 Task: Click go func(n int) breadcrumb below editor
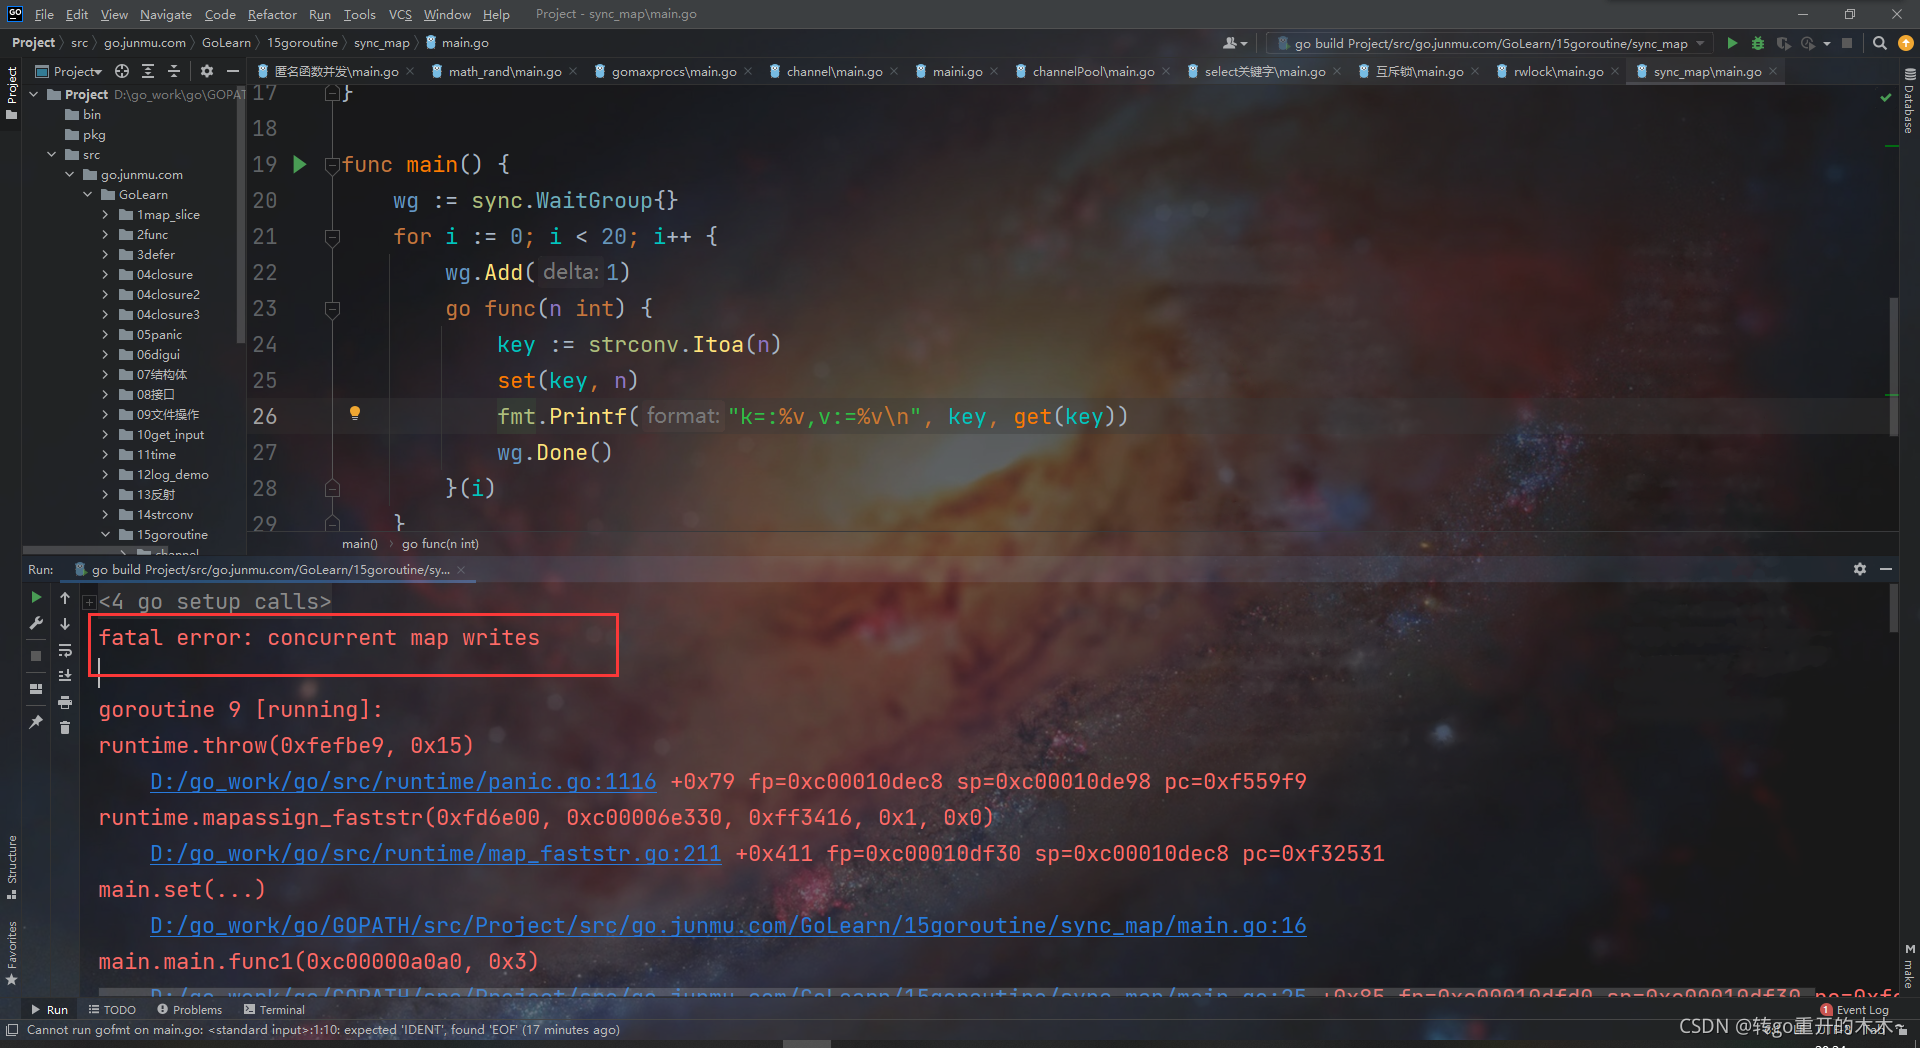point(440,544)
